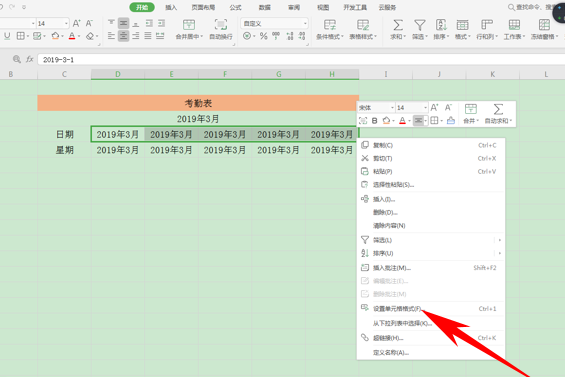Switch to the 数据 Data tab
This screenshot has height=377, width=565.
coord(264,7)
